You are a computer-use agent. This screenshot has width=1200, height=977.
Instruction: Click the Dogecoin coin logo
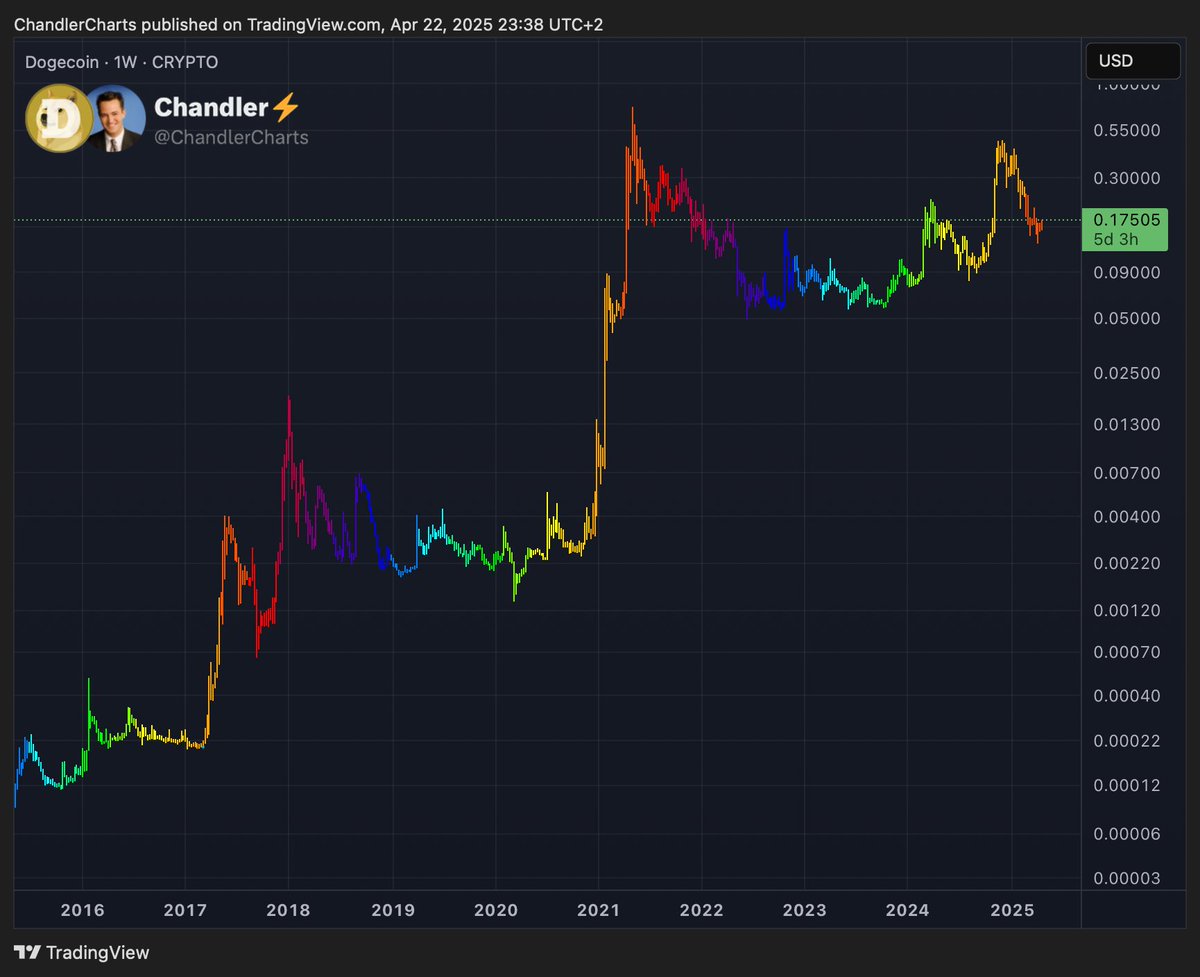coord(59,118)
